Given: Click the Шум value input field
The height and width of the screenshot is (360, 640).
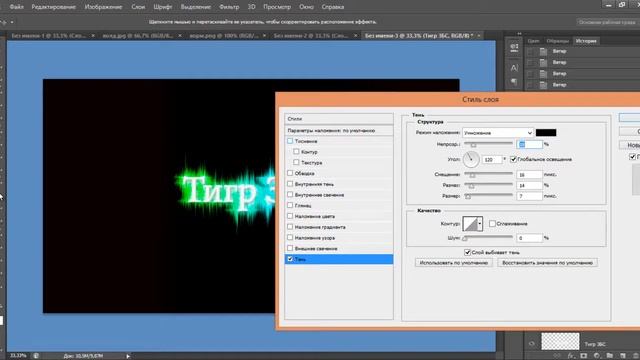Looking at the screenshot, I should pos(529,238).
